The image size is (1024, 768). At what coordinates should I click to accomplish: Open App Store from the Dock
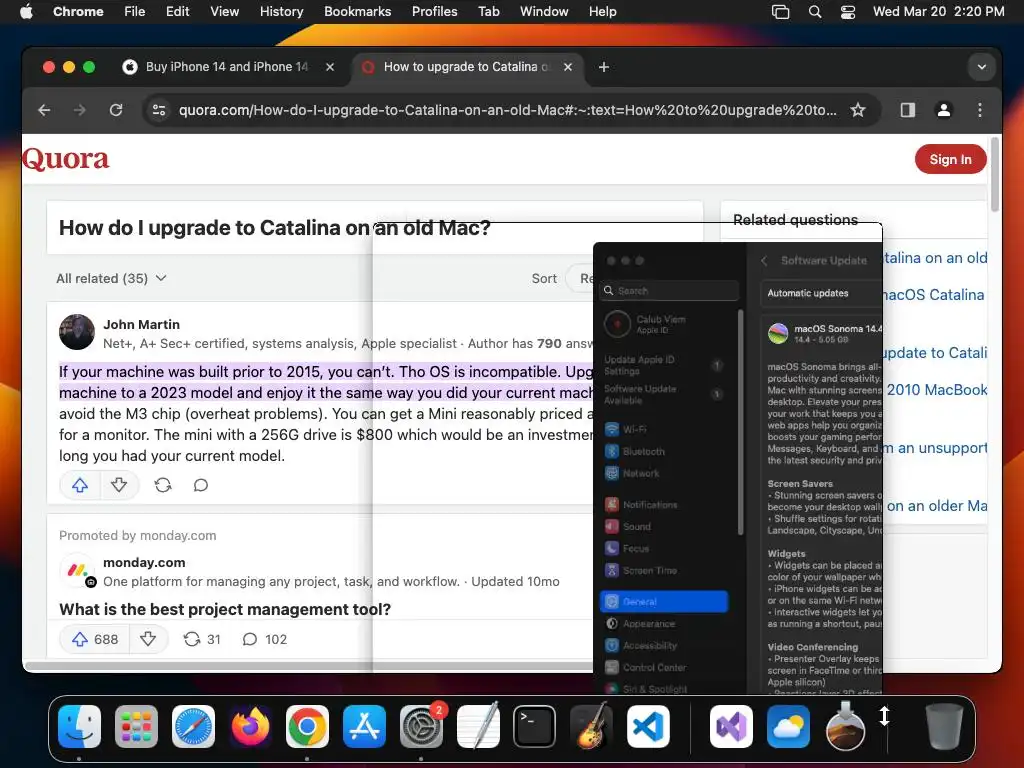click(x=364, y=726)
